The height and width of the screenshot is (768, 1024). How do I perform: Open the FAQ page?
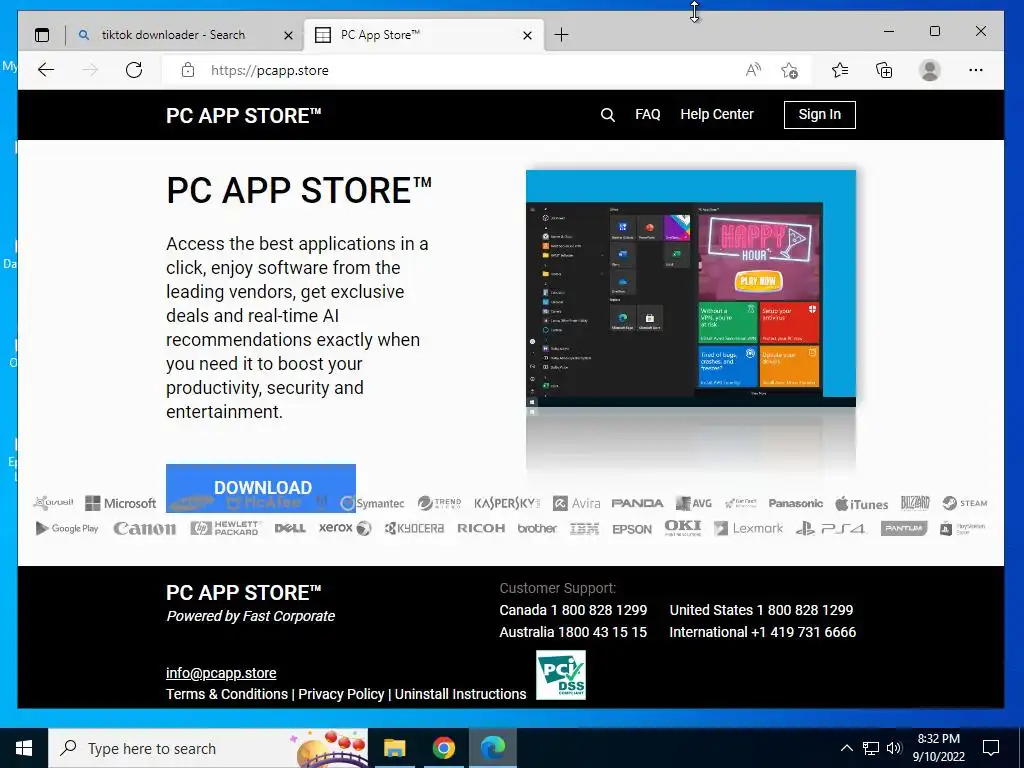coord(647,114)
